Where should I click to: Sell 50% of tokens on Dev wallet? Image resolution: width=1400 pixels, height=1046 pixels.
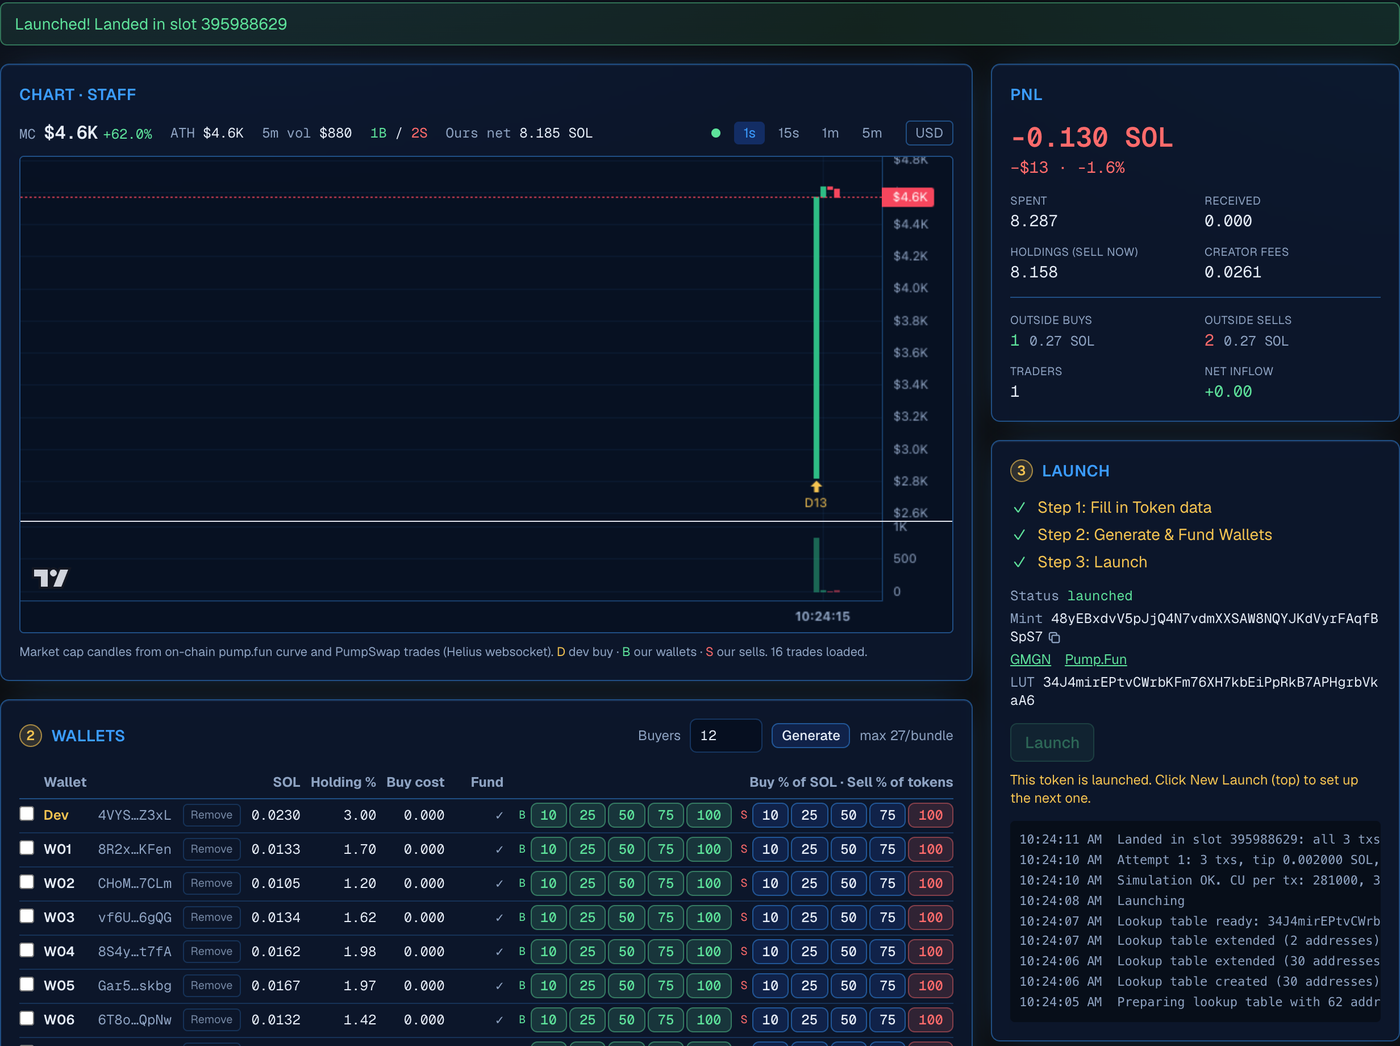coord(848,815)
